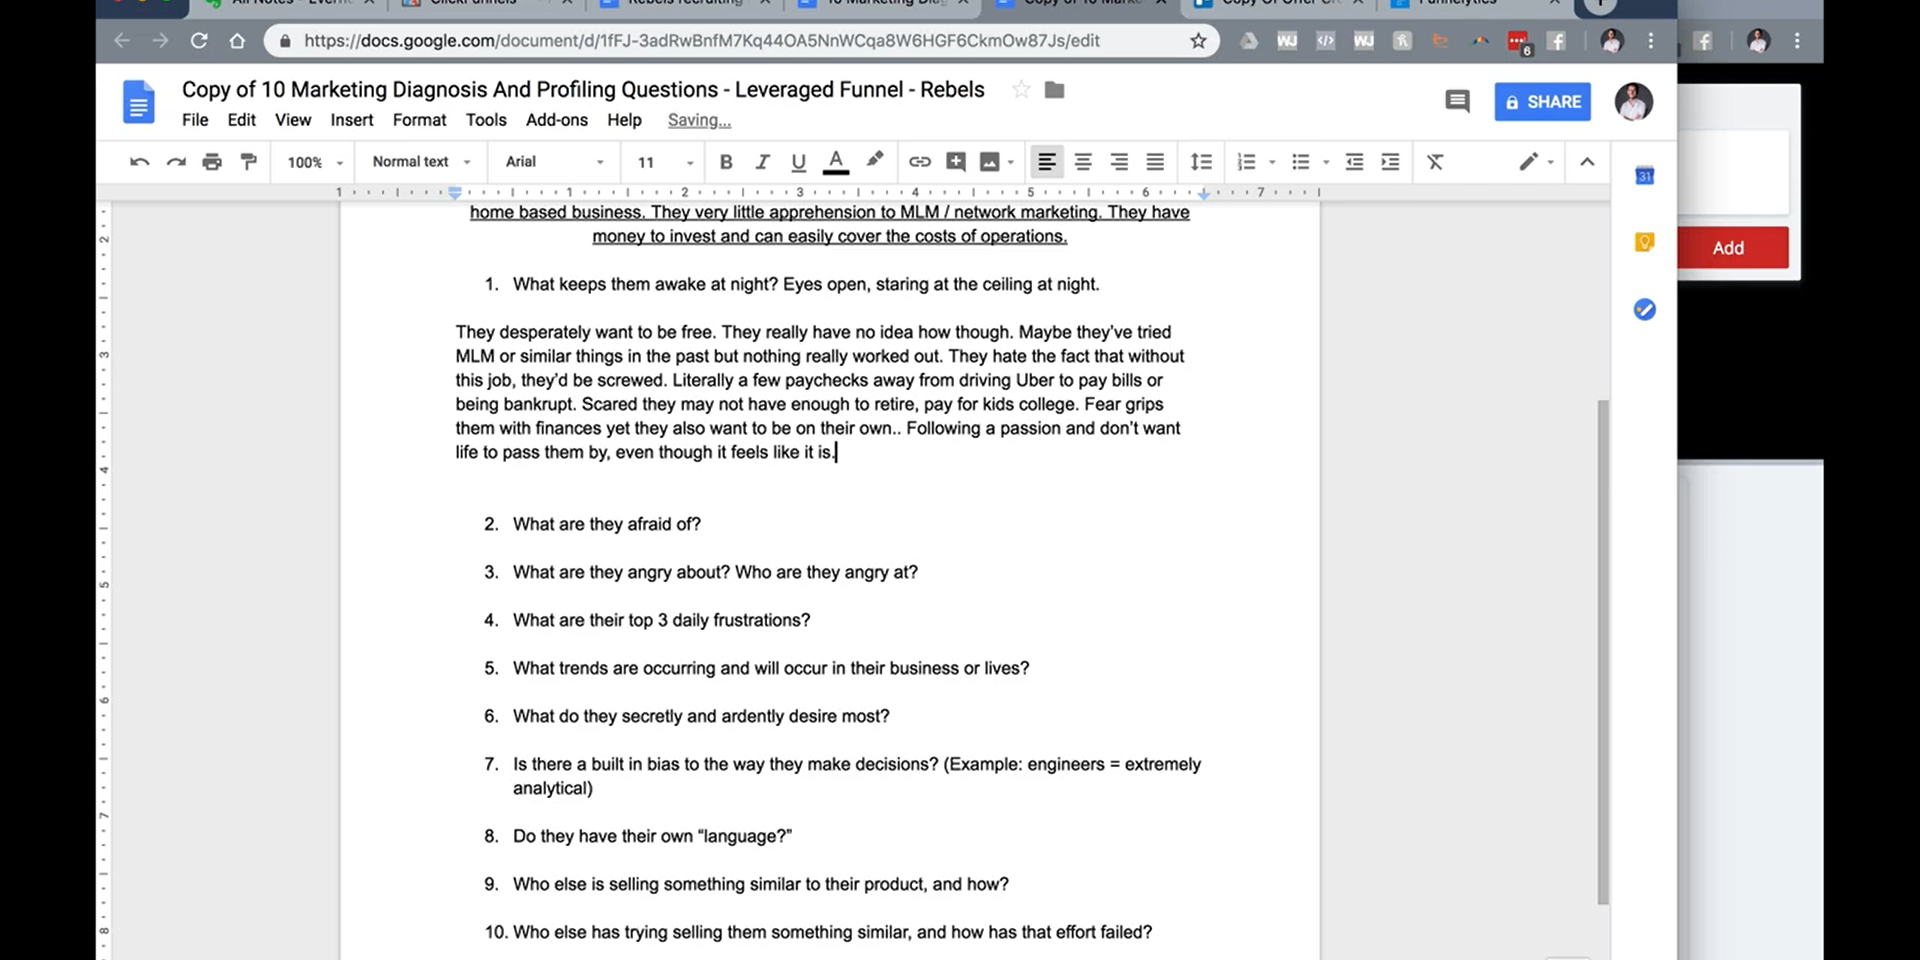1920x960 pixels.
Task: Open the text color picker
Action: pyautogui.click(x=836, y=162)
